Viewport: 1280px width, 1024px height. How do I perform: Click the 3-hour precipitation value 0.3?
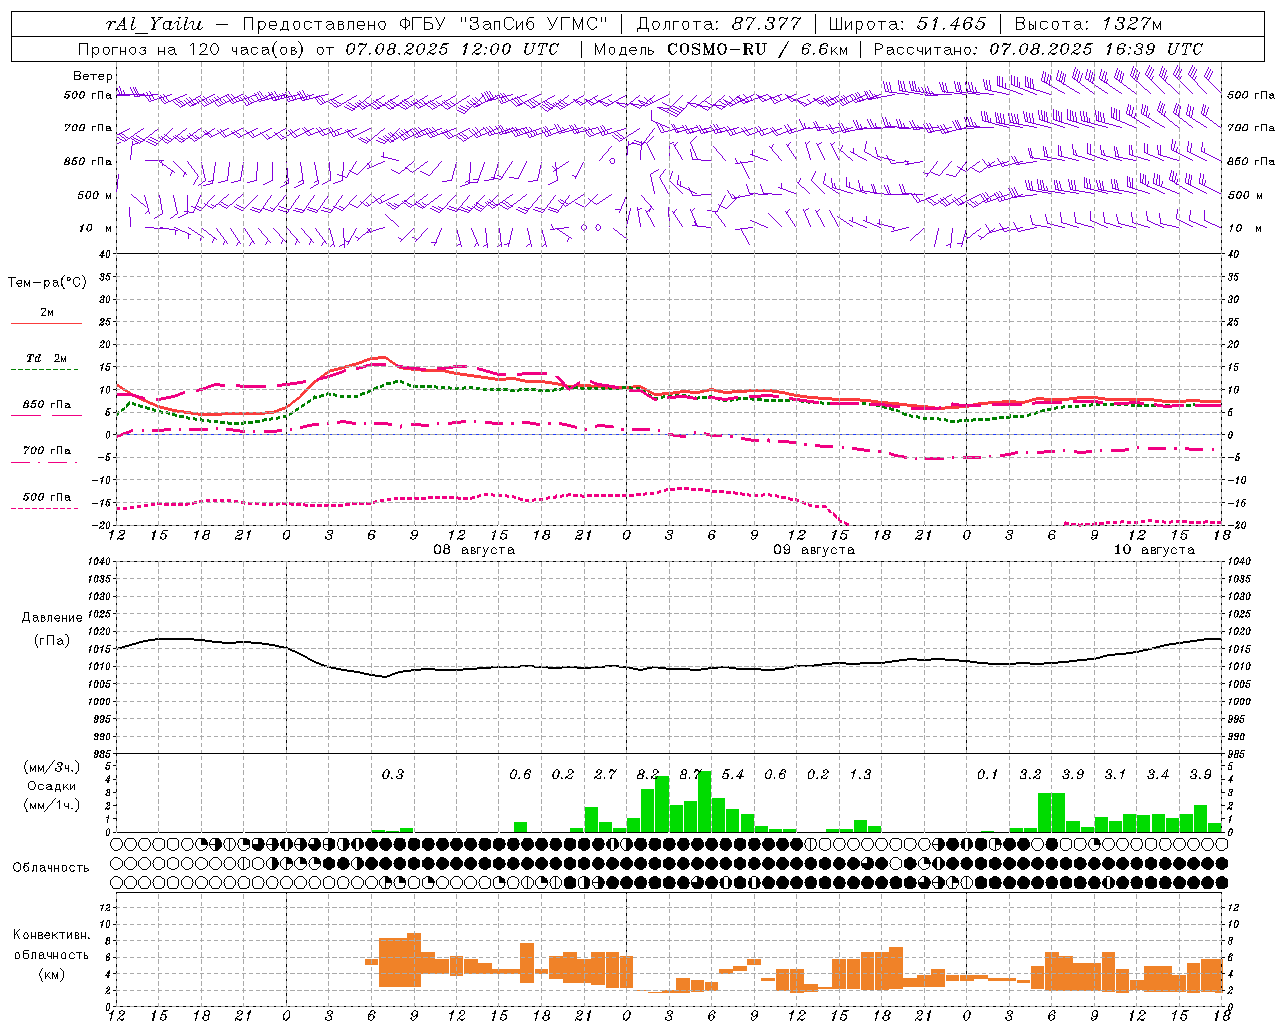tap(393, 774)
